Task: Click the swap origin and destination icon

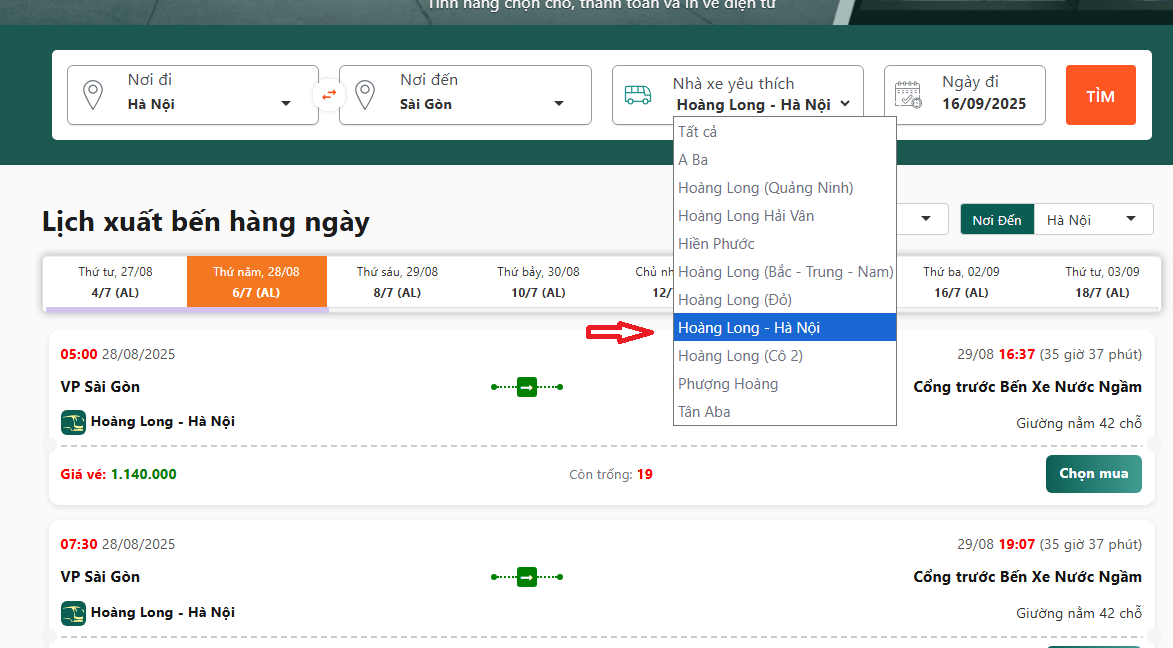Action: click(328, 96)
